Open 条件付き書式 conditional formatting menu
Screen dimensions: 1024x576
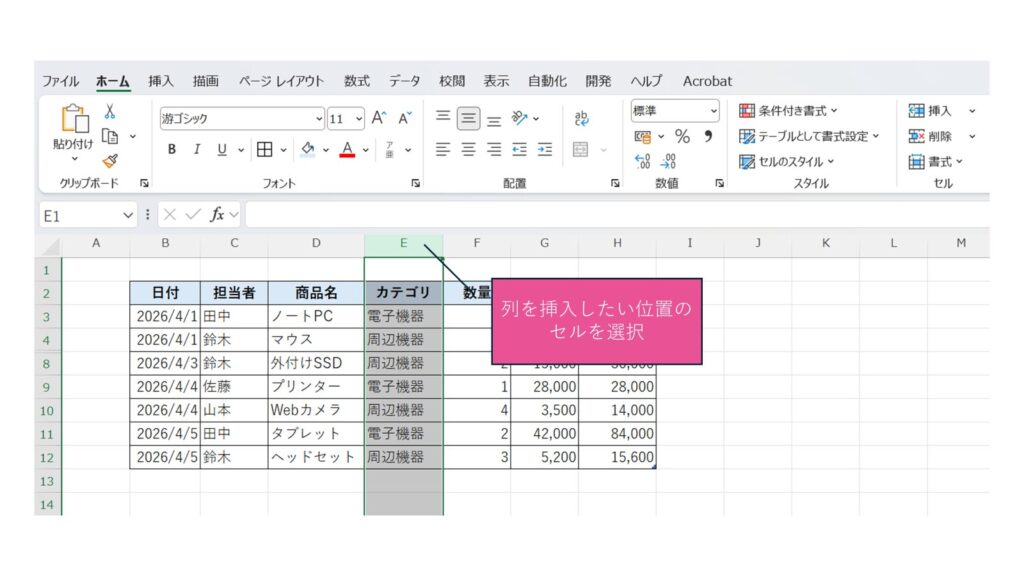[789, 111]
